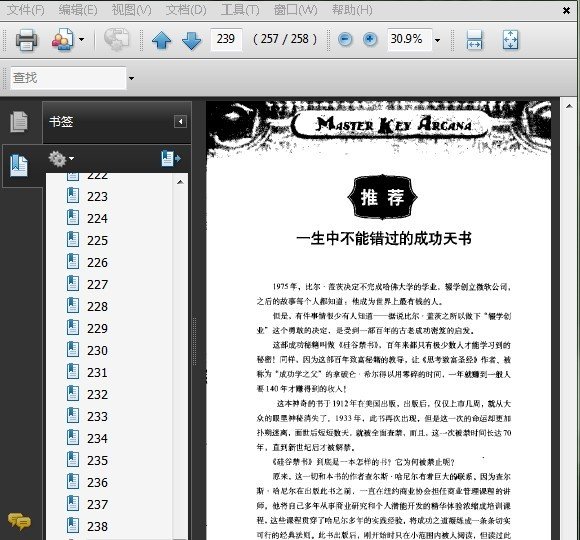Click document scrollbar up arrow
The width and height of the screenshot is (580, 540).
[569, 107]
